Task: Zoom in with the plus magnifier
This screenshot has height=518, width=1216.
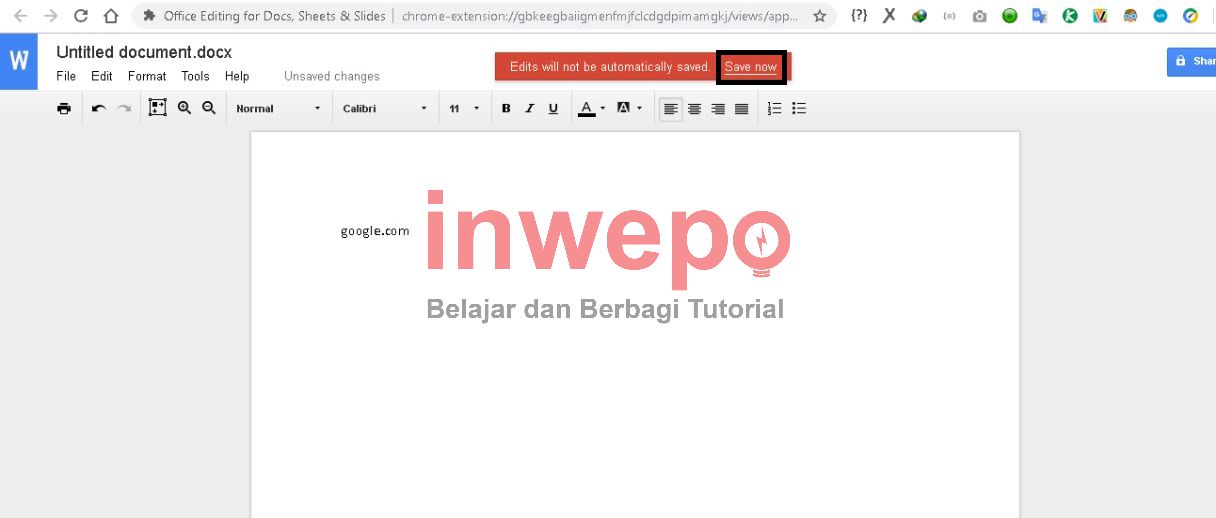Action: [184, 108]
